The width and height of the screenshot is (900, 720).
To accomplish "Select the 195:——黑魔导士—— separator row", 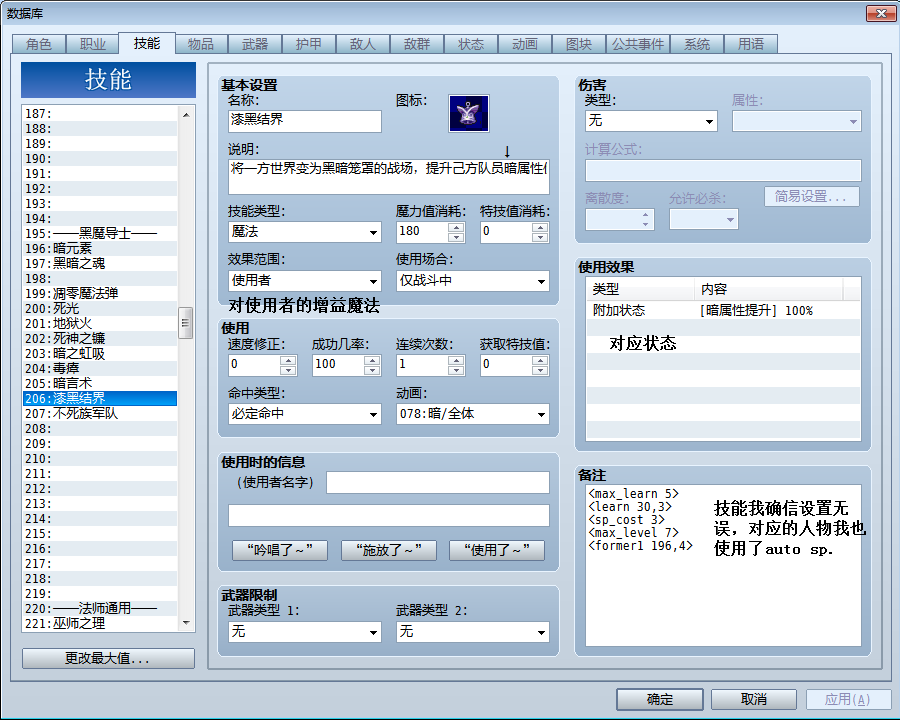I will click(x=100, y=234).
